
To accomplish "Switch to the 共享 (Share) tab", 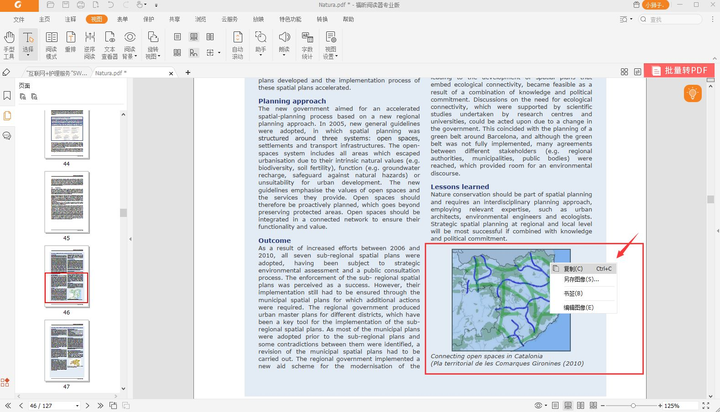I will pos(174,19).
